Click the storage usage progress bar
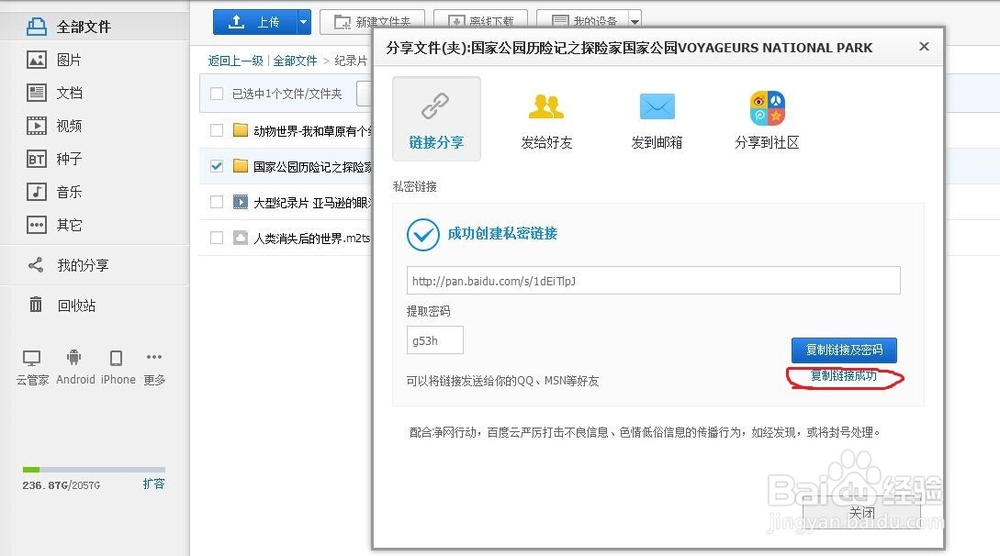 pyautogui.click(x=94, y=470)
